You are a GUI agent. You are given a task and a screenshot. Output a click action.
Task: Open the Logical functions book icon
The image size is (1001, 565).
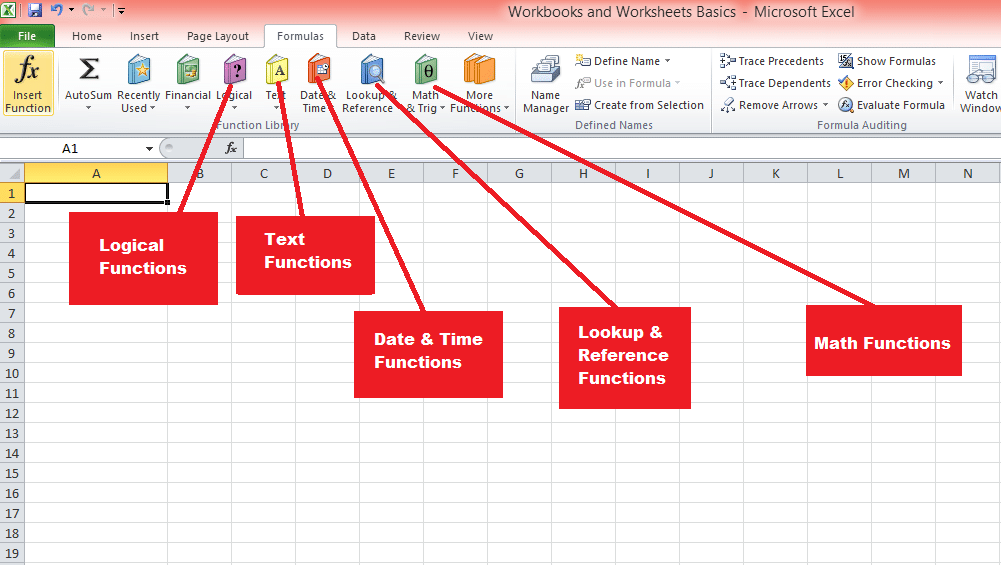(235, 69)
